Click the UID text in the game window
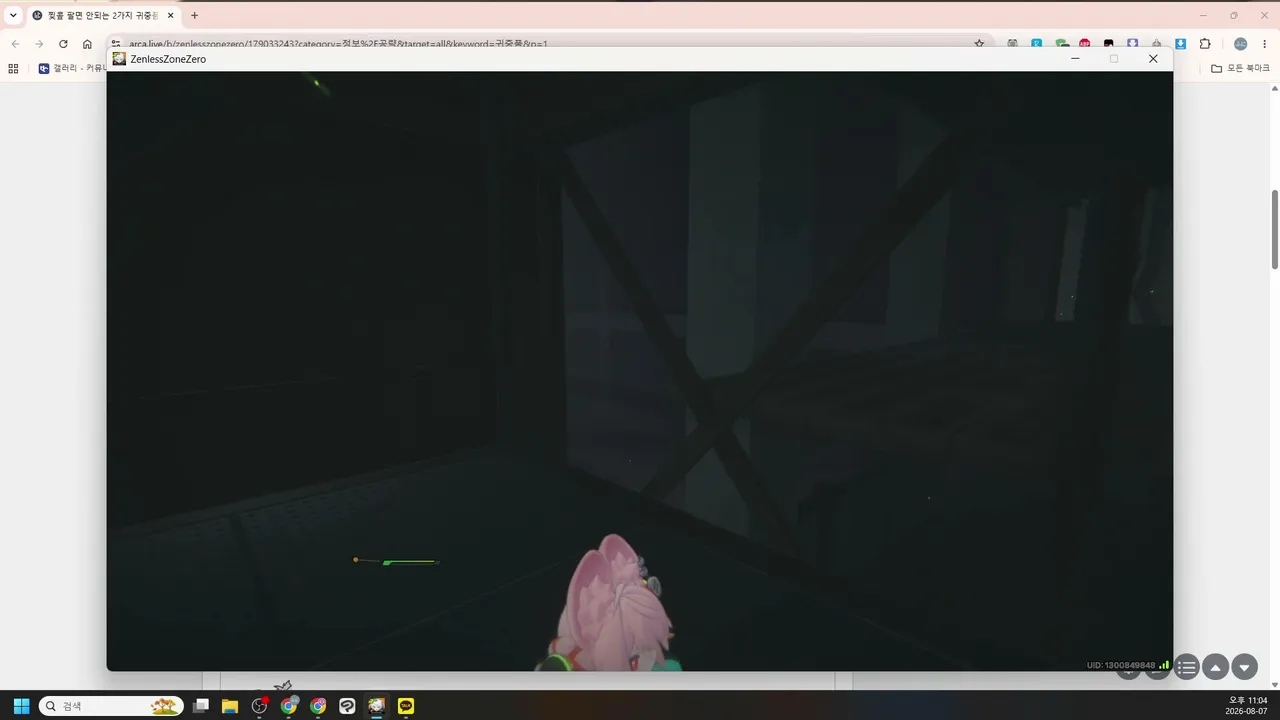Viewport: 1280px width, 720px height. 1121,665
